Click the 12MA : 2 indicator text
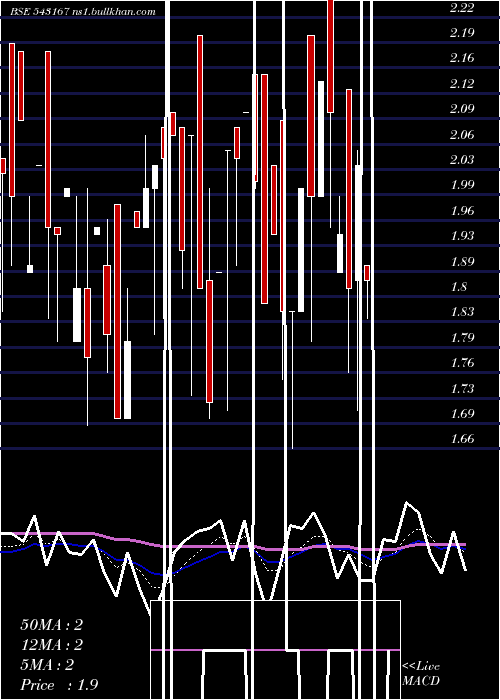Viewport: 500px width, 700px height. click(x=52, y=645)
